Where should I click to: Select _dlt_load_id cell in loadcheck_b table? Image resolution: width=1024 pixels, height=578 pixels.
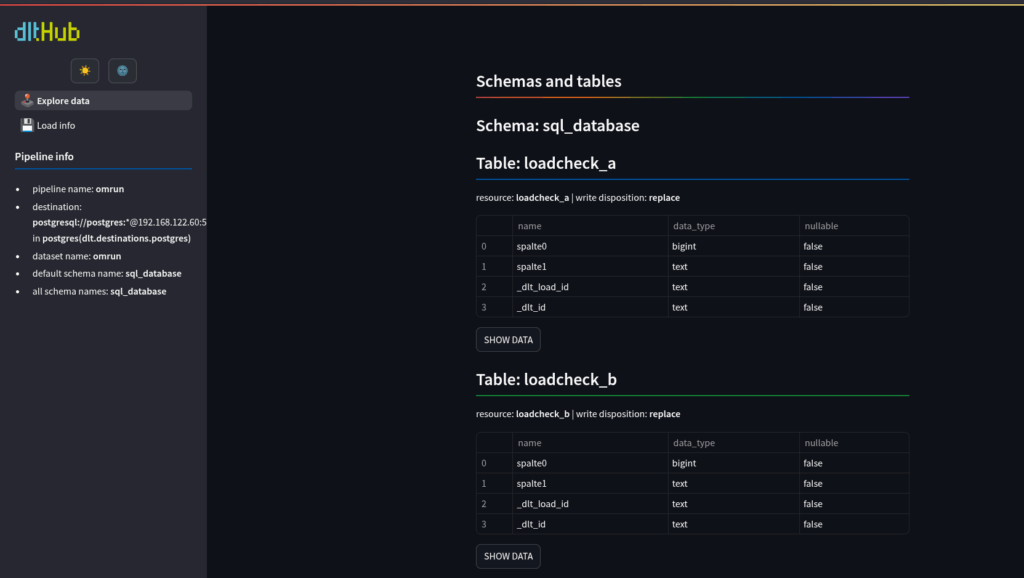pyautogui.click(x=590, y=504)
